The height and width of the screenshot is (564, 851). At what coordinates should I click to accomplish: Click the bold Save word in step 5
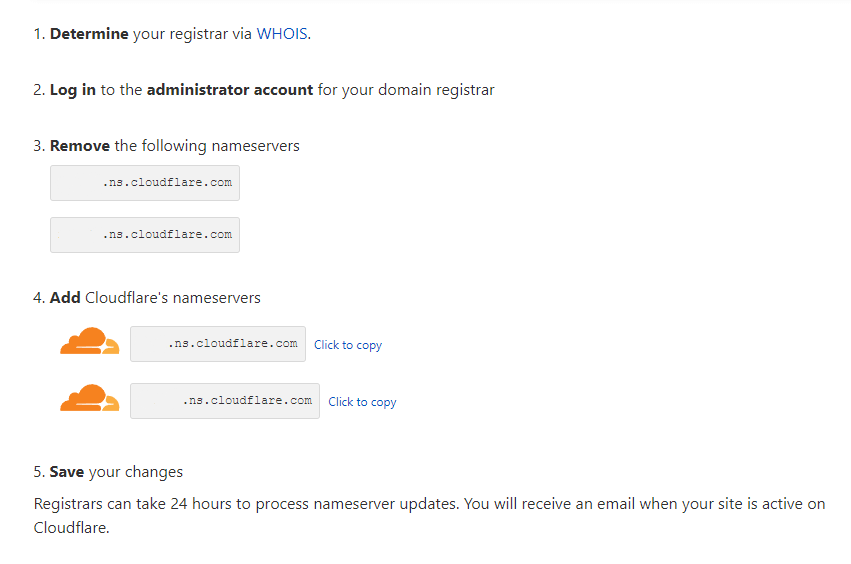(67, 472)
